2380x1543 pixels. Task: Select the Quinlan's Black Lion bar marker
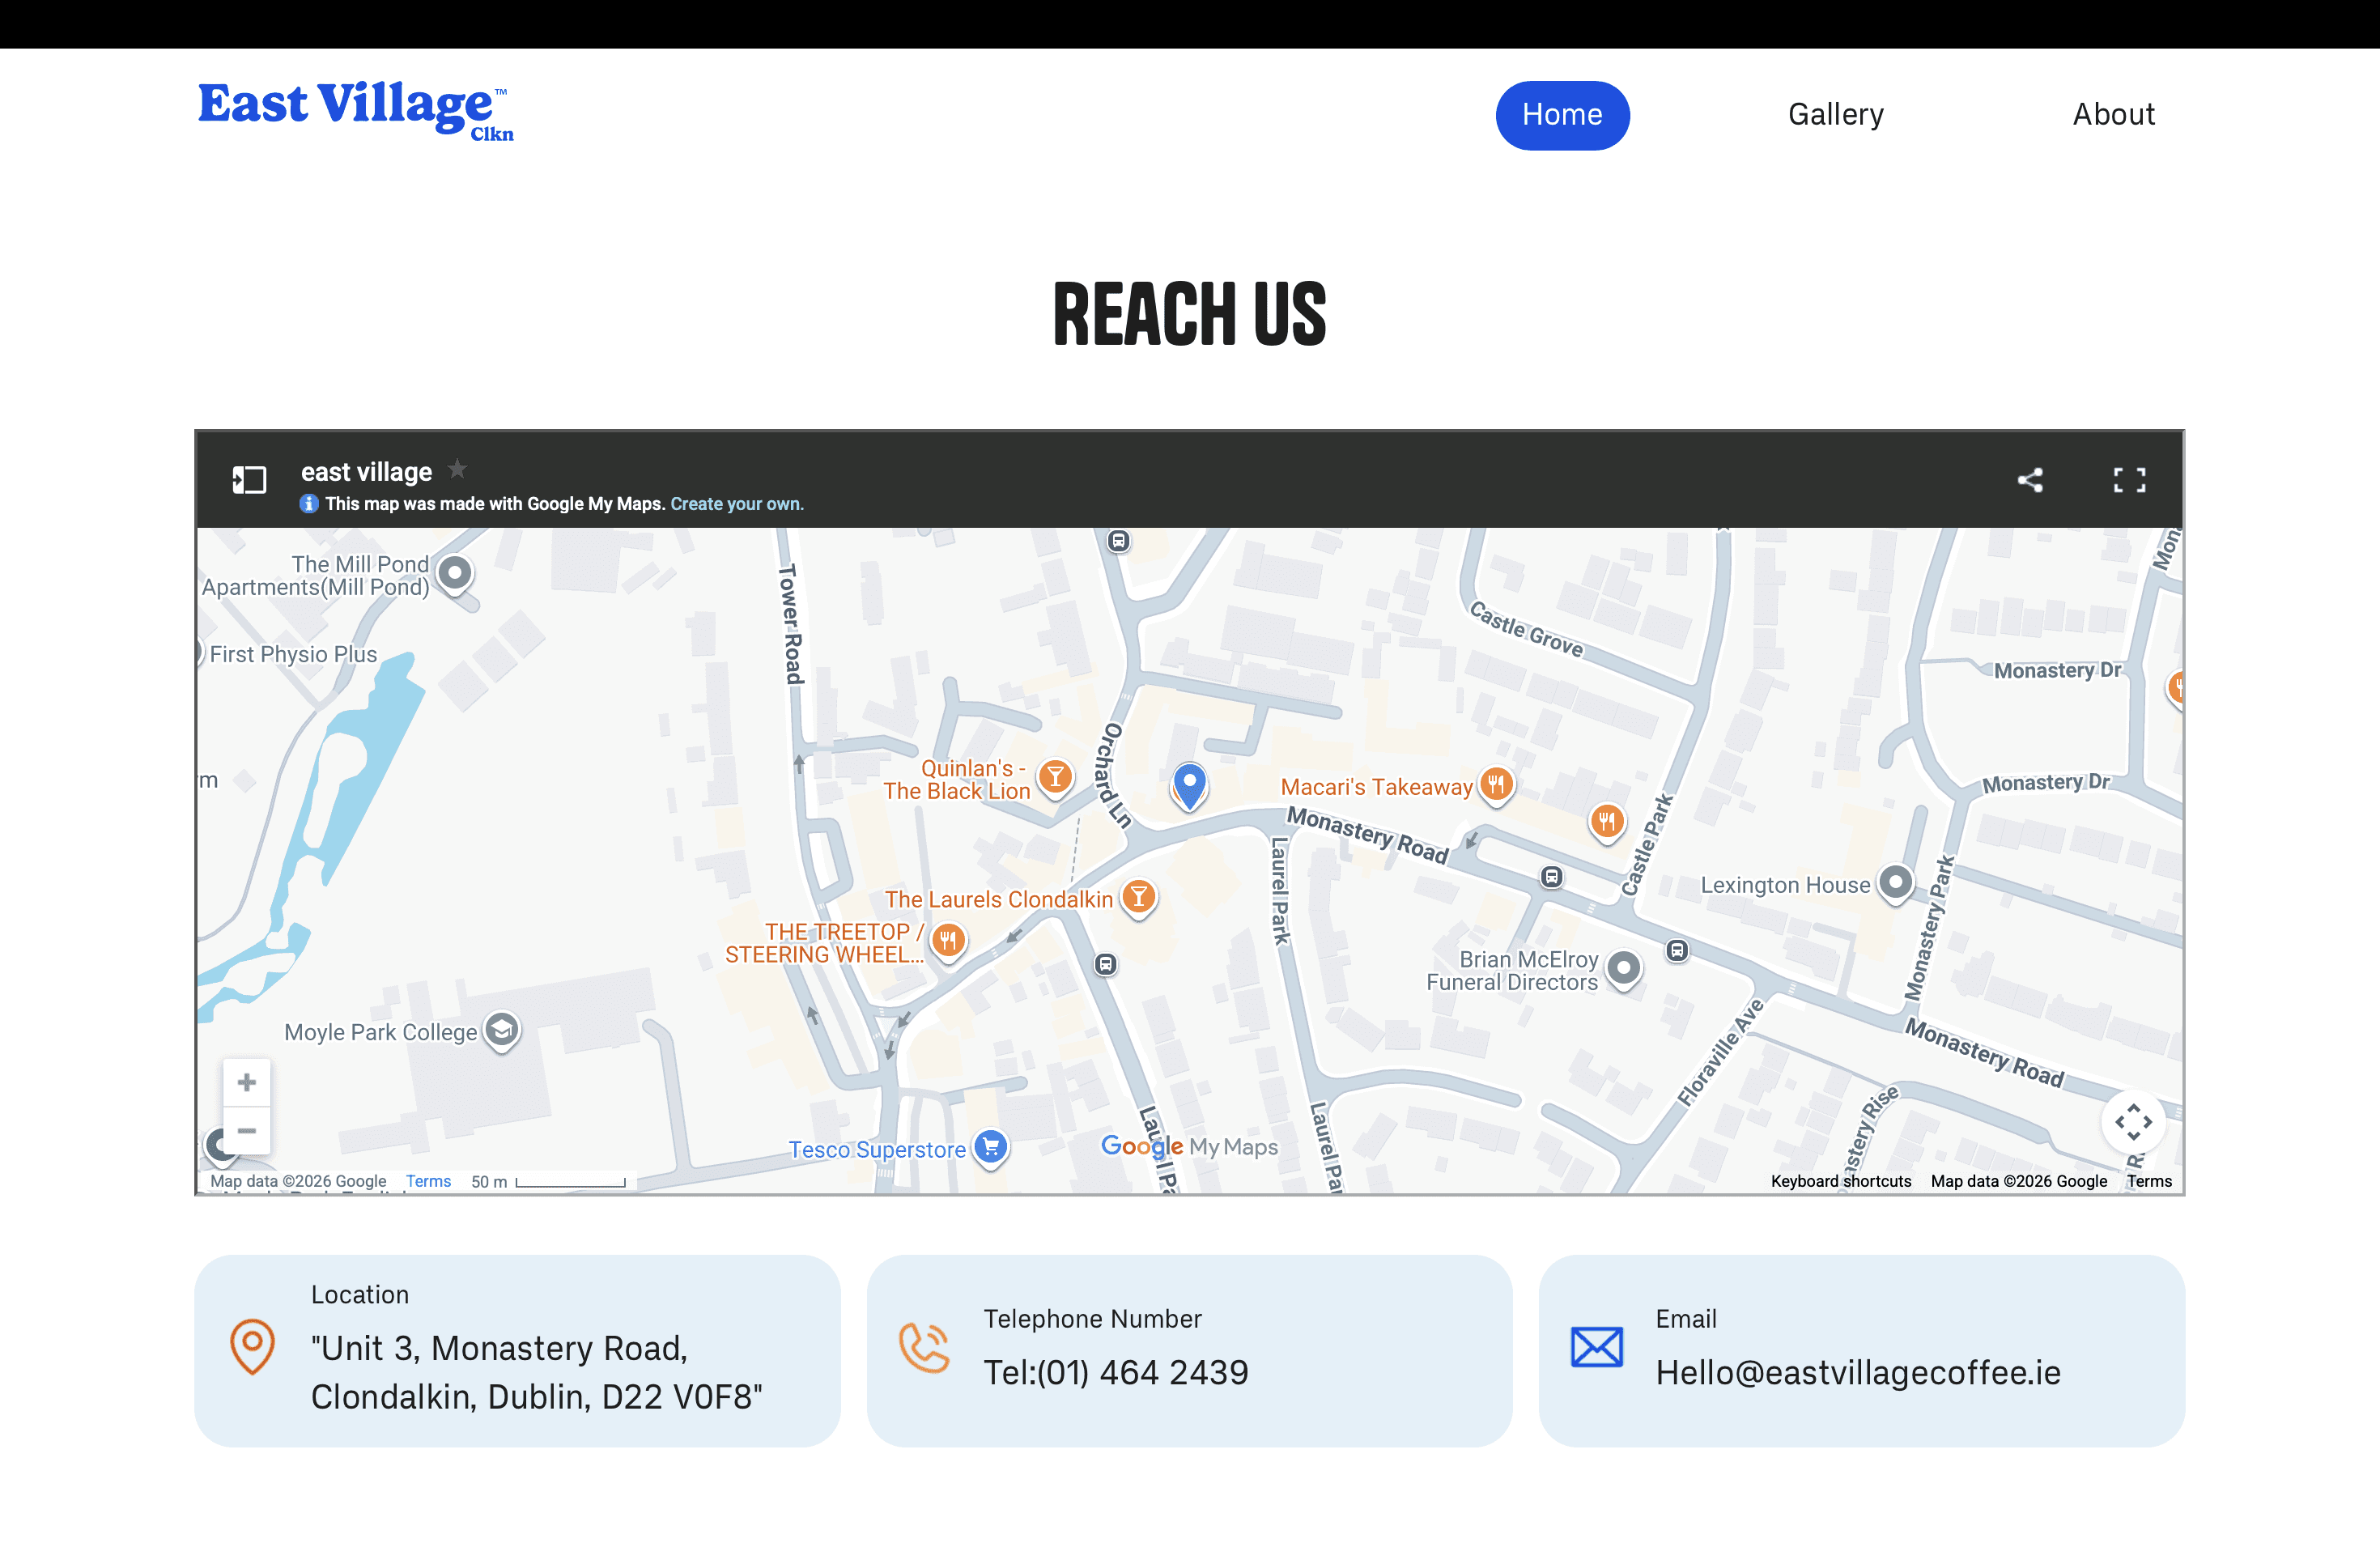click(x=1055, y=778)
